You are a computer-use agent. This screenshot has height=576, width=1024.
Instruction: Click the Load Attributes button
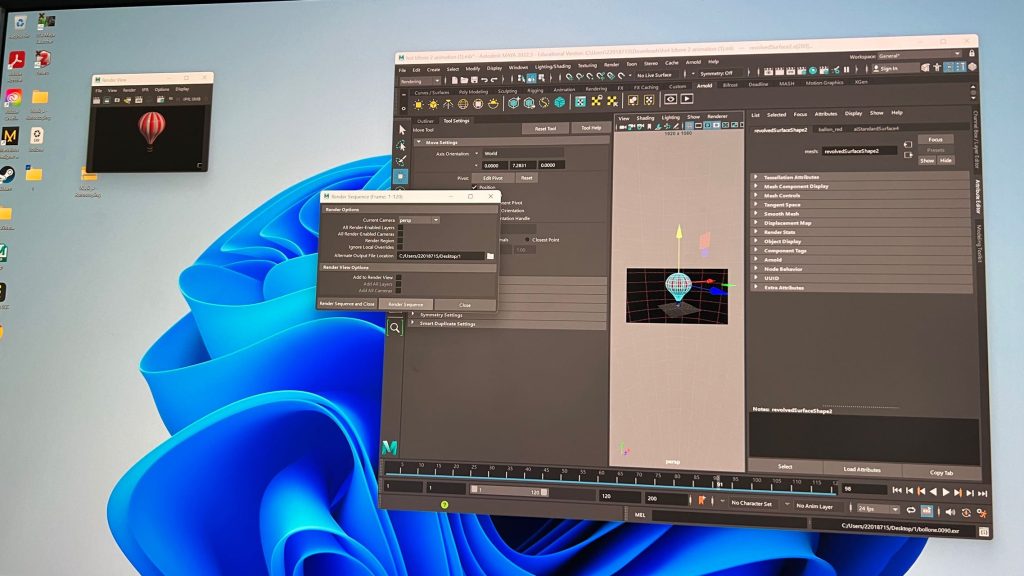(862, 469)
